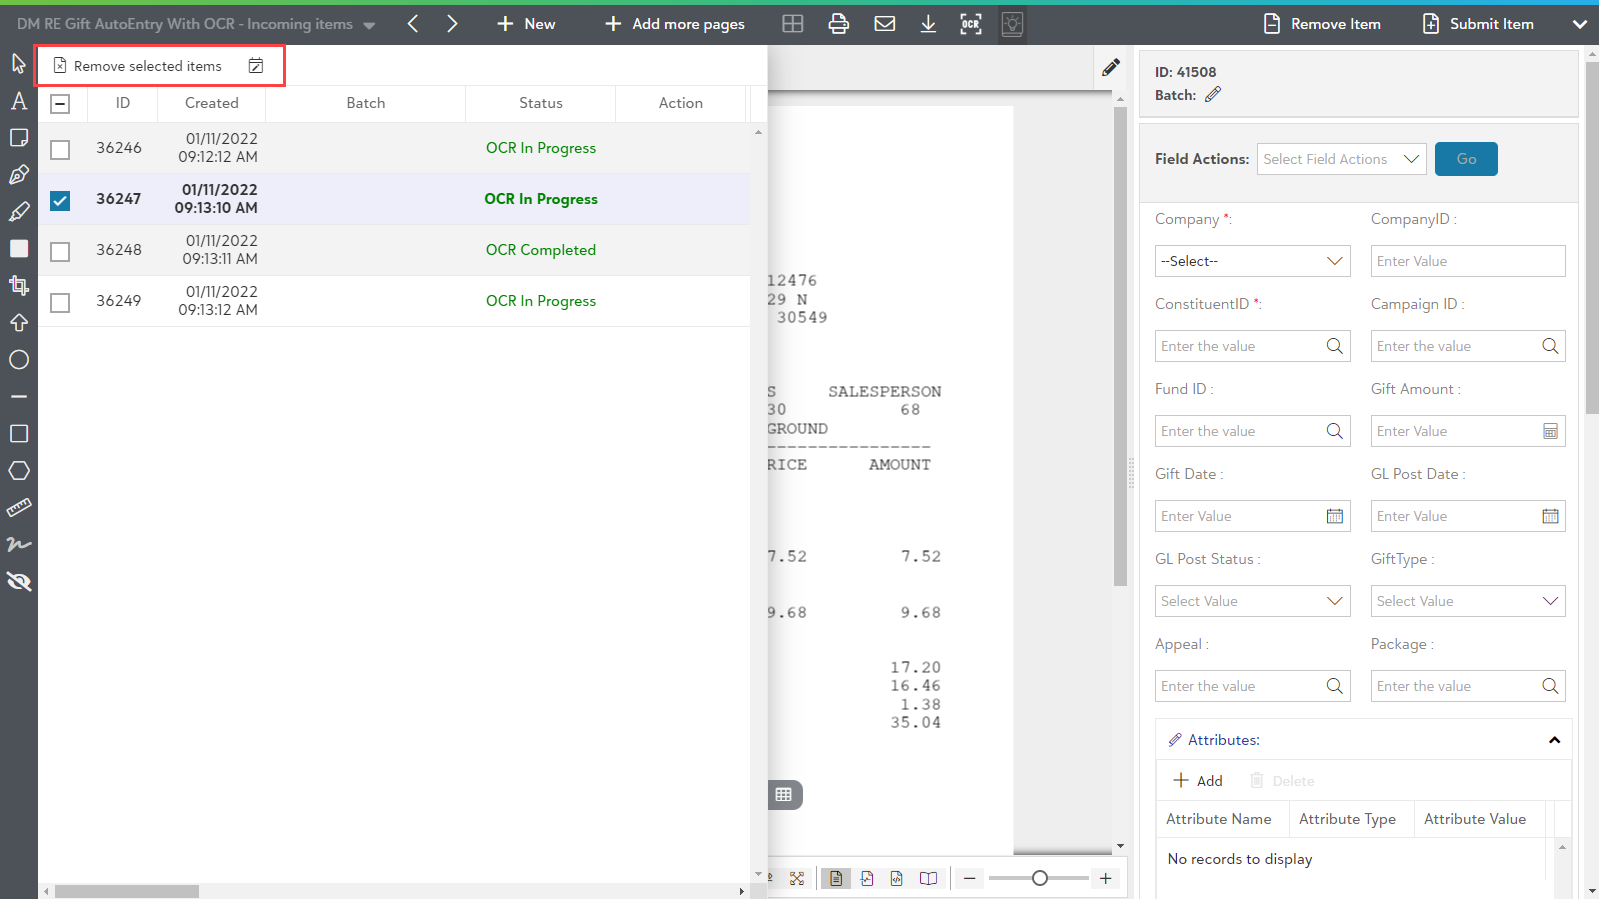The height and width of the screenshot is (899, 1599).
Task: Select the ellipse shape tool
Action: pyautogui.click(x=19, y=360)
